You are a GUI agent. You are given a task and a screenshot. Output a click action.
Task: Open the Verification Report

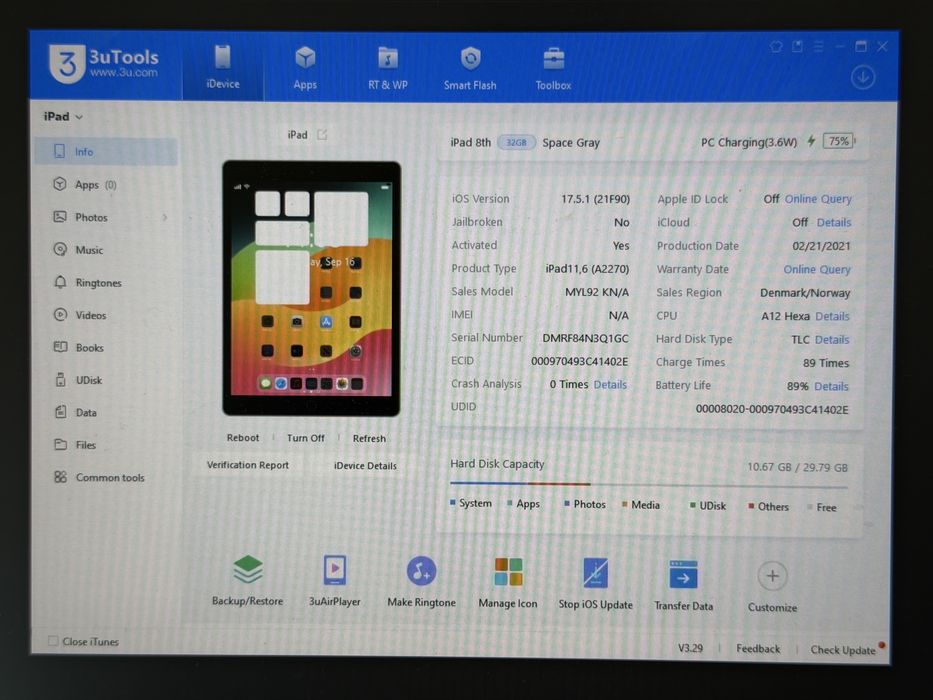[x=248, y=465]
